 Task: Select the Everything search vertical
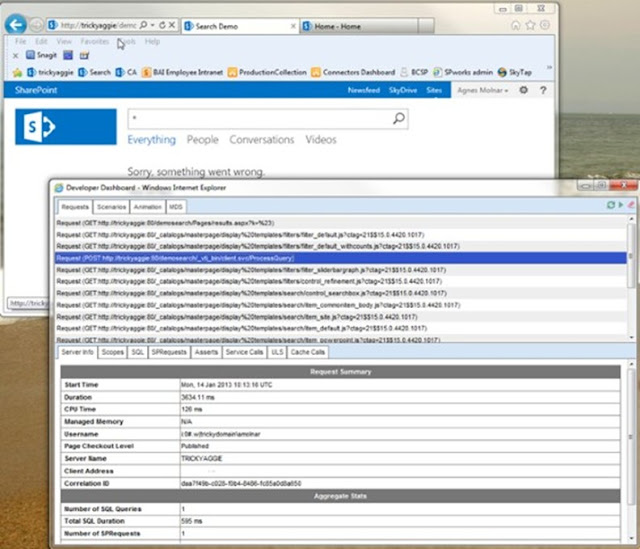pos(151,140)
